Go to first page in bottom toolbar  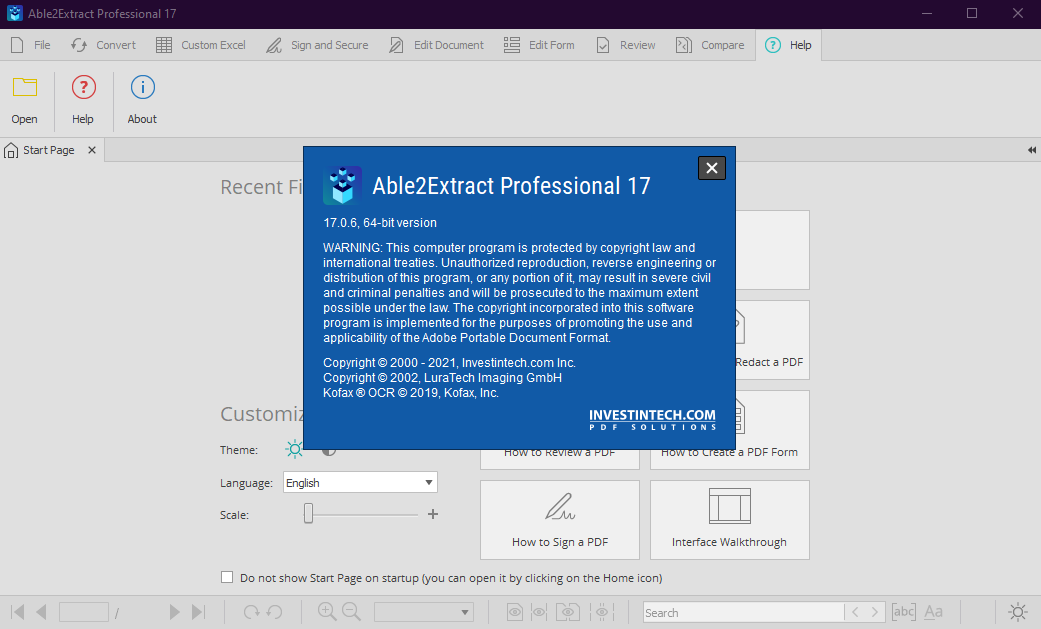[18, 612]
